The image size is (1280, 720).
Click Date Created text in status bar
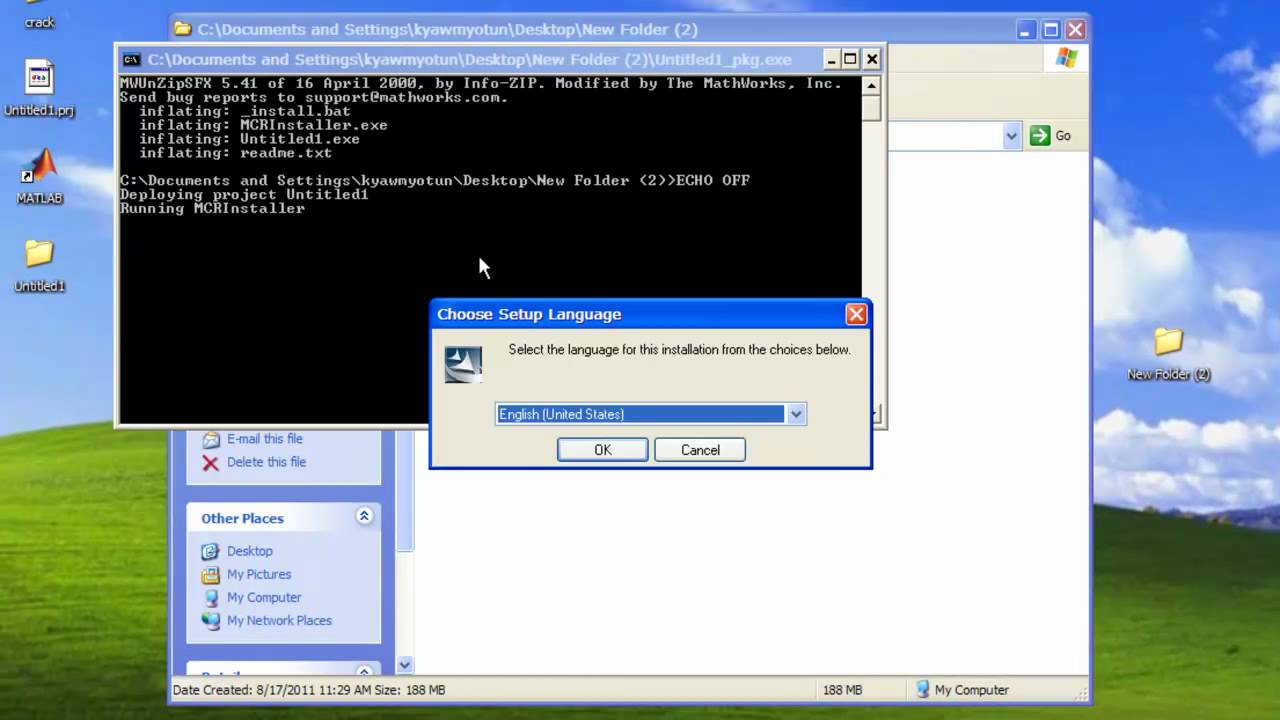click(x=308, y=690)
